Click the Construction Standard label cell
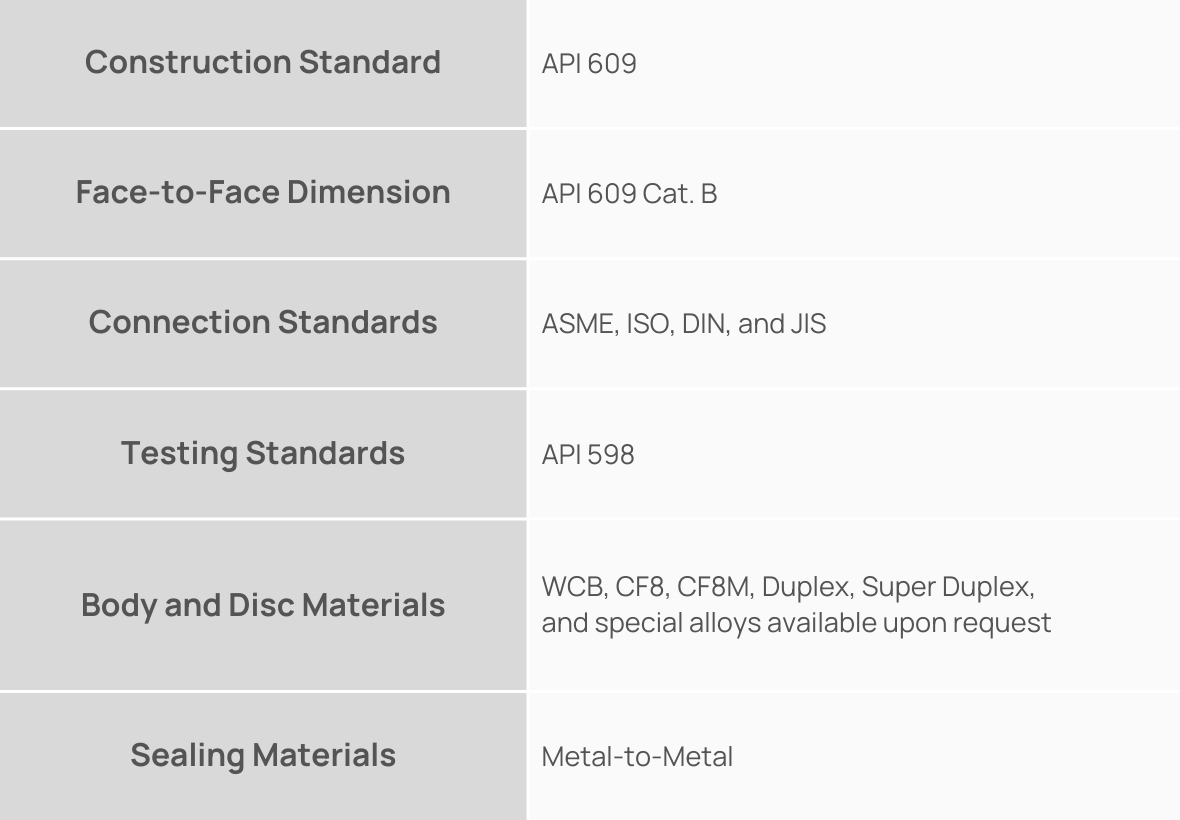The height and width of the screenshot is (820, 1180). [263, 62]
